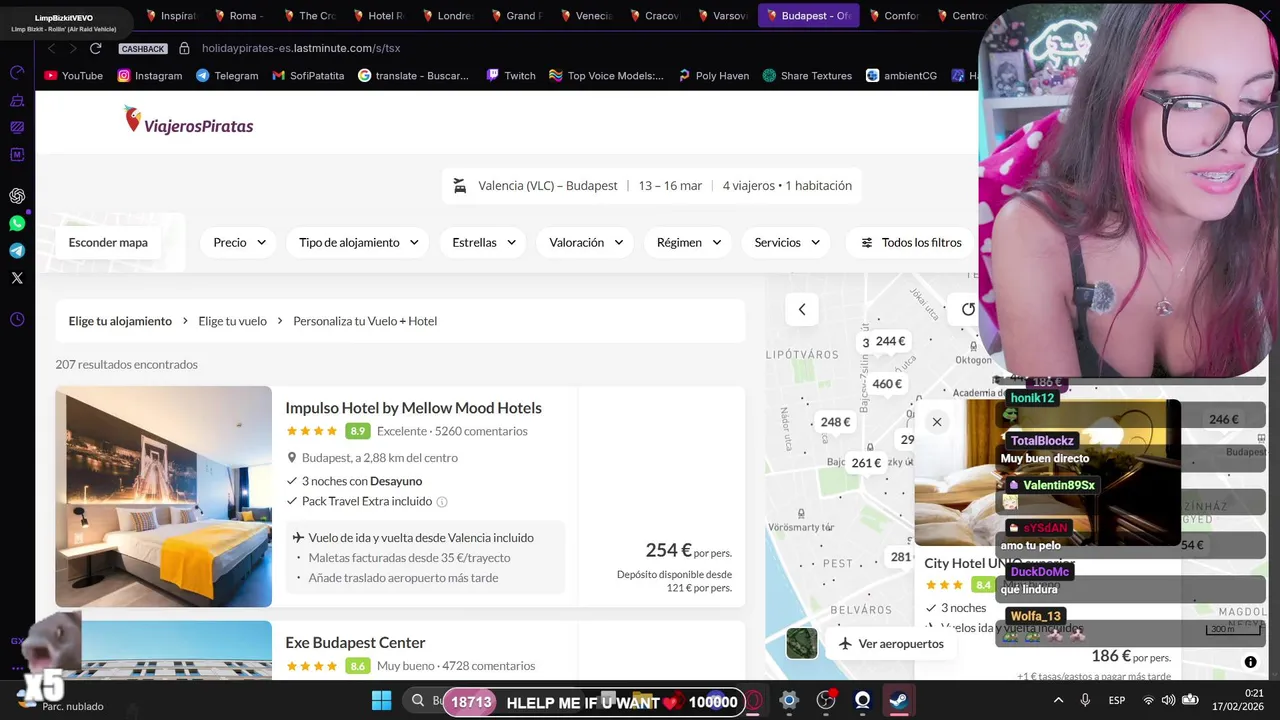Expand the Régimen filter dropdown
This screenshot has width=1280, height=720.
click(x=689, y=242)
